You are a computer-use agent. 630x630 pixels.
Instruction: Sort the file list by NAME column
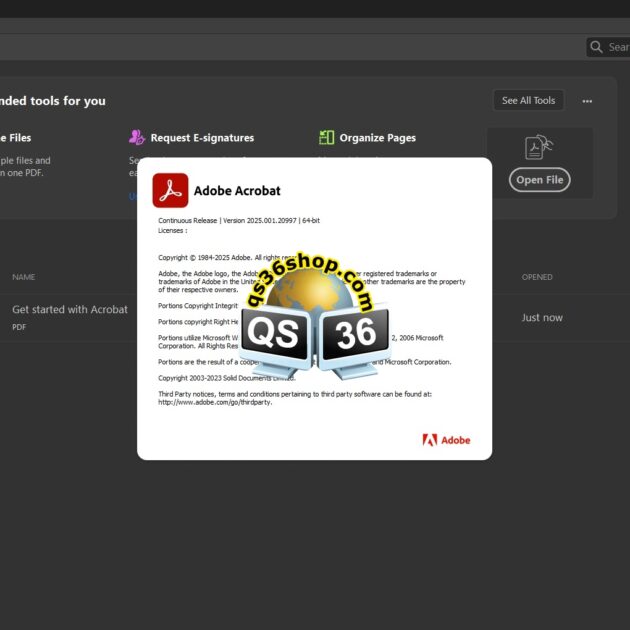24,277
